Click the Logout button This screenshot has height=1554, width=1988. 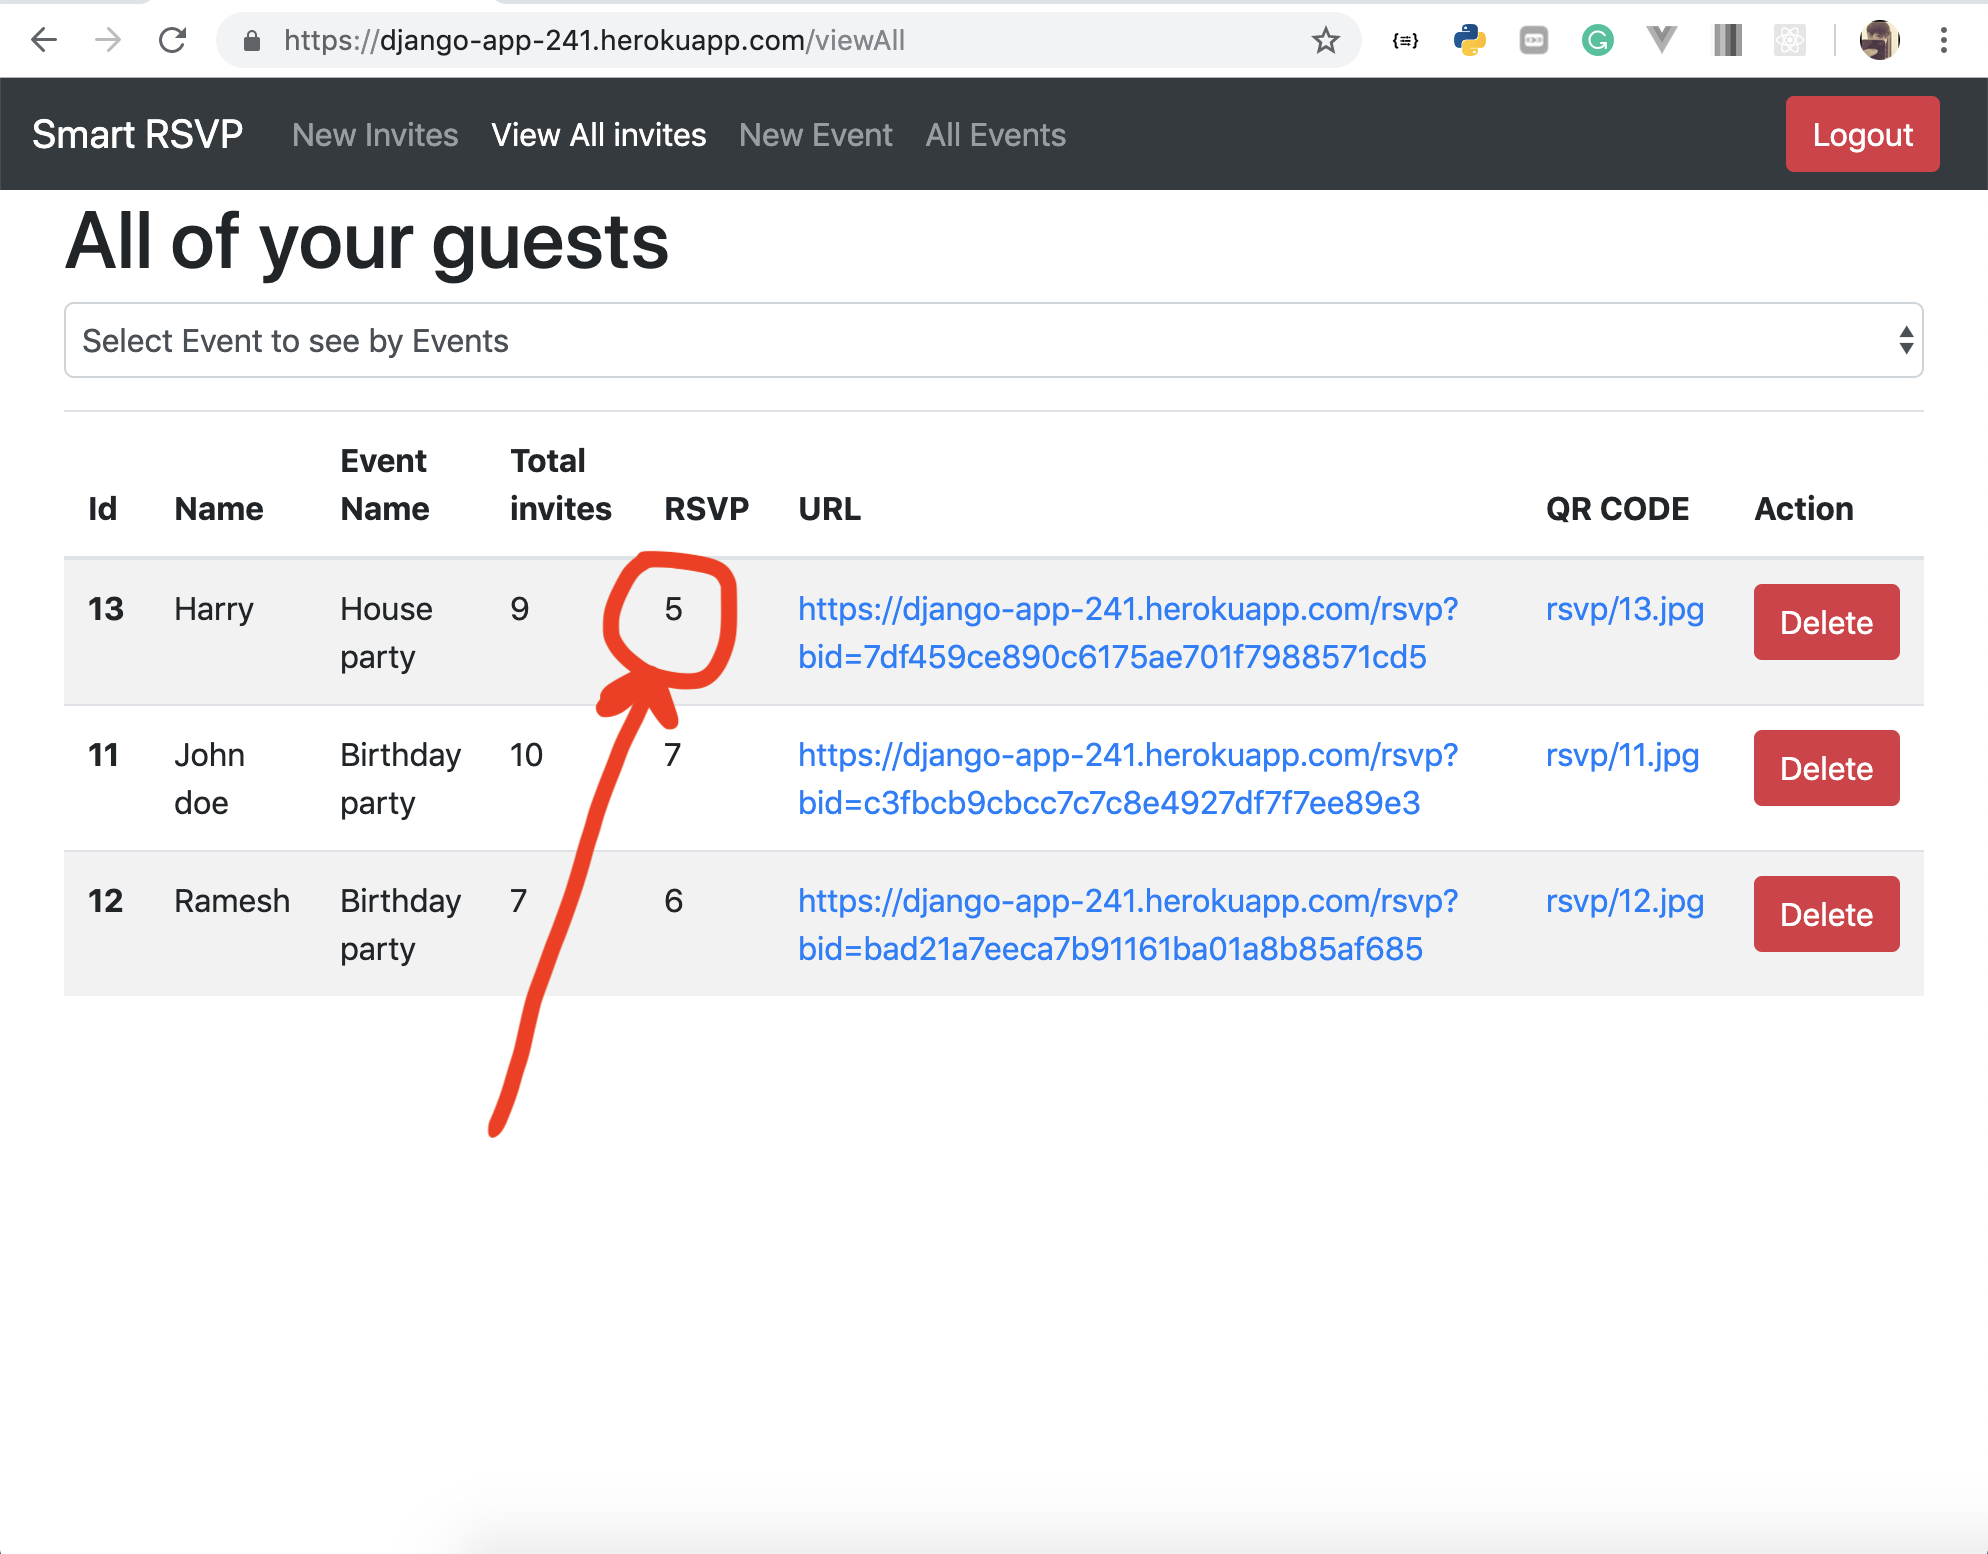1862,135
